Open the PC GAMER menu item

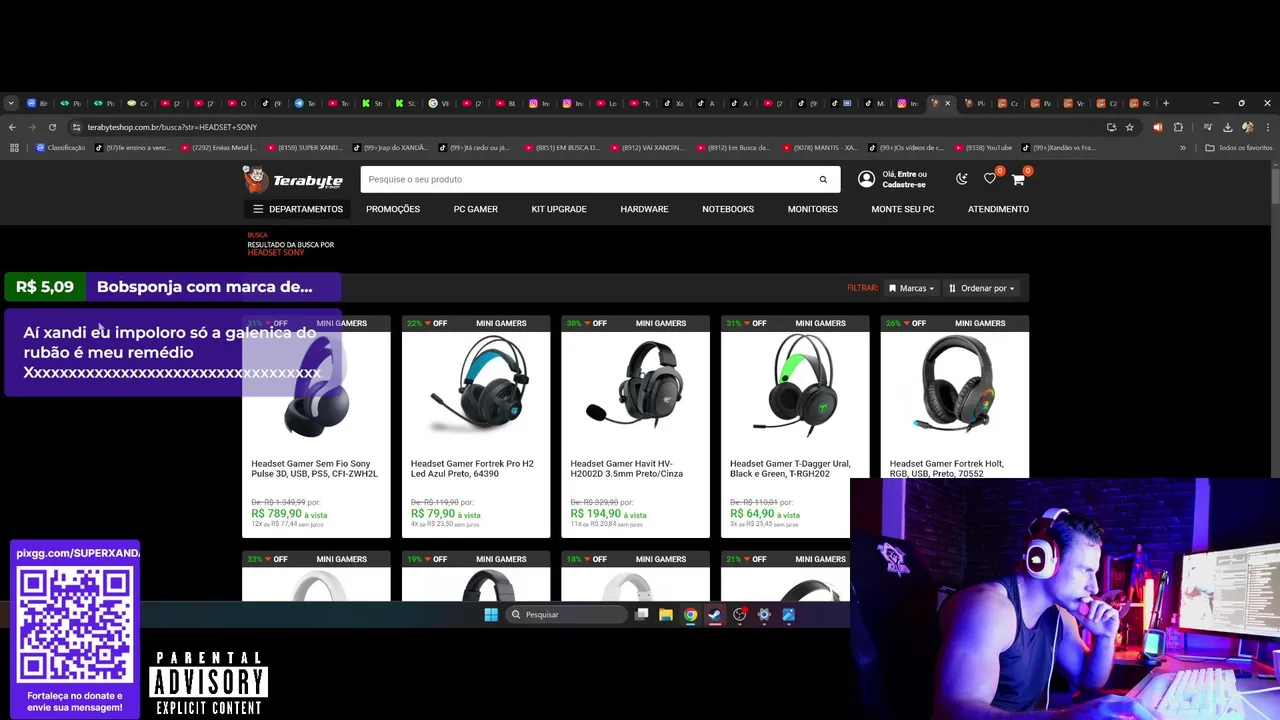(x=476, y=209)
